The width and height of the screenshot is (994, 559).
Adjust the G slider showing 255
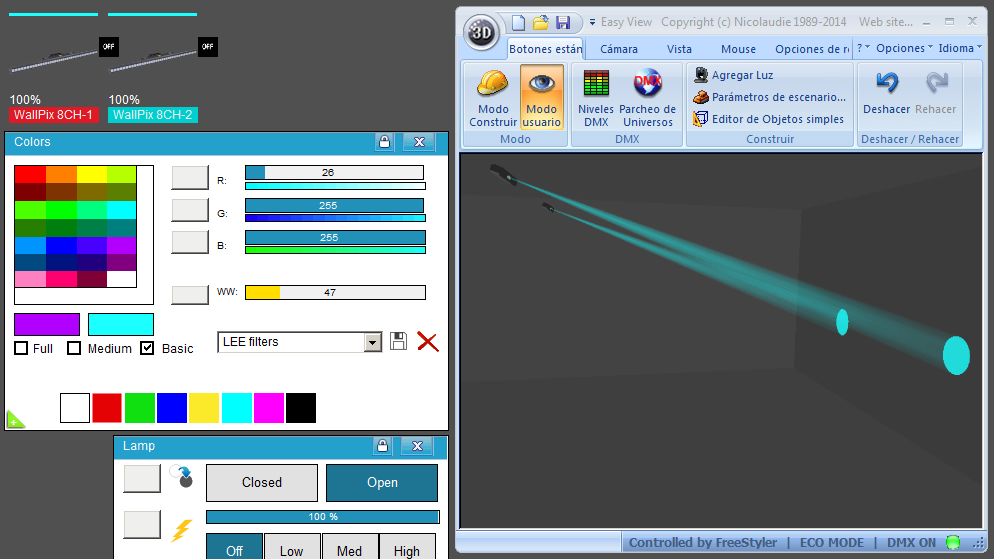coord(334,205)
